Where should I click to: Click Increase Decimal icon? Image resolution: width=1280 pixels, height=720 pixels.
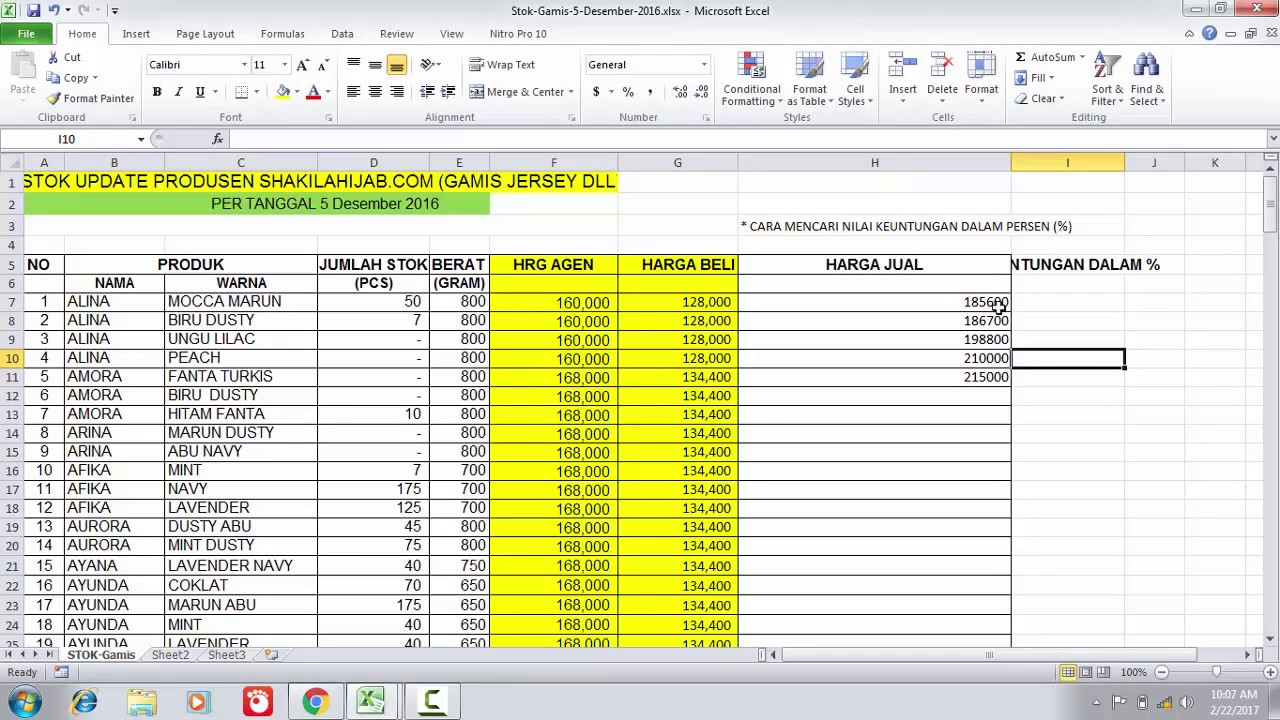(x=680, y=91)
